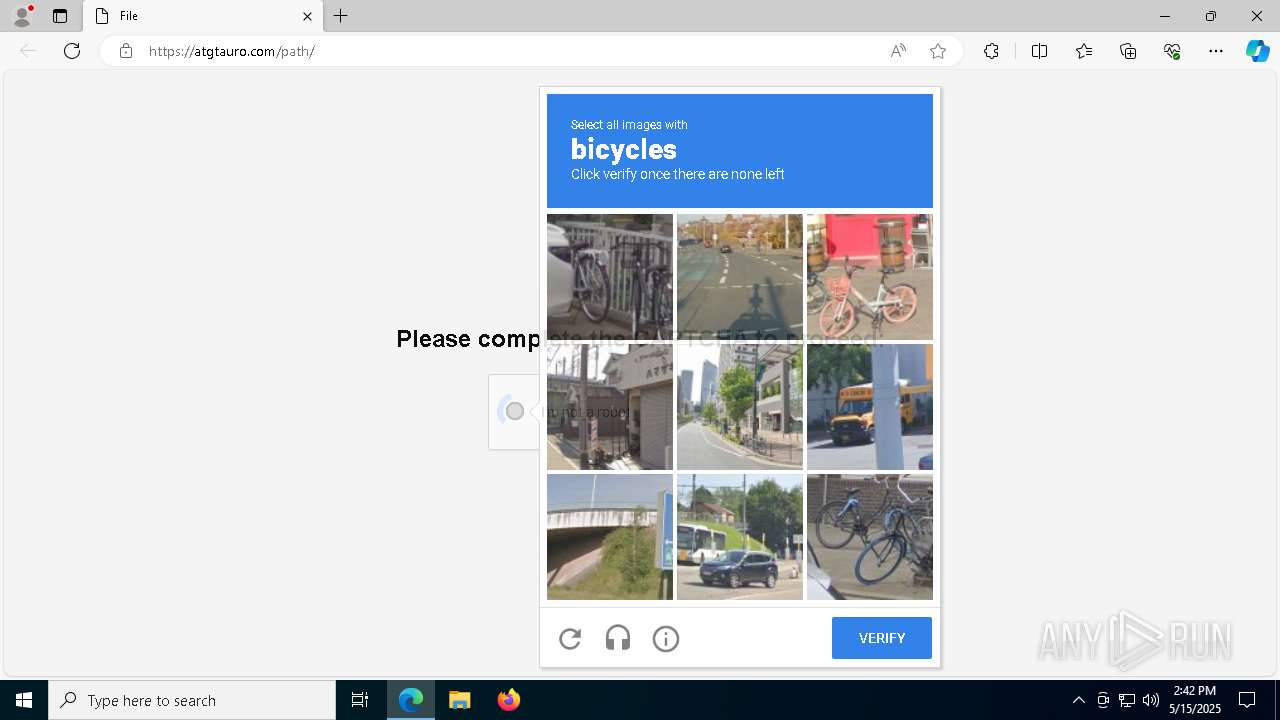Add this page to favorites with the star
Screen dimensions: 1280x720
(x=938, y=51)
